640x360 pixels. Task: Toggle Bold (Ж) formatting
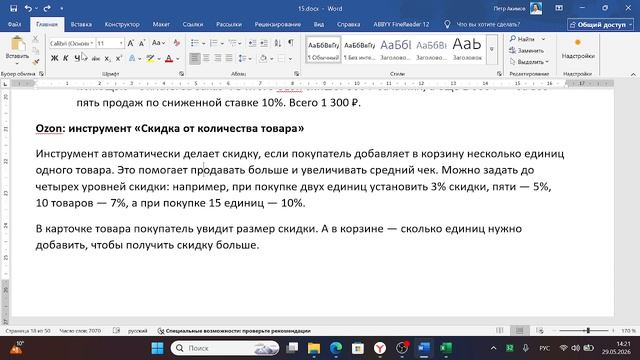pos(54,59)
